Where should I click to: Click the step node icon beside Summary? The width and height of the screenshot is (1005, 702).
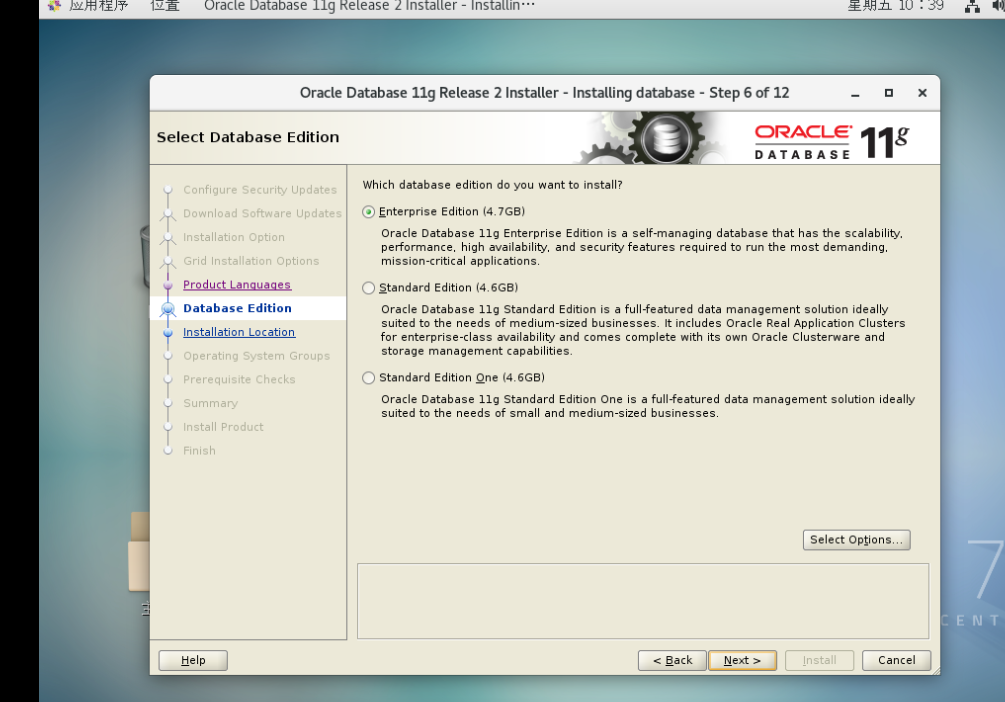tap(167, 403)
